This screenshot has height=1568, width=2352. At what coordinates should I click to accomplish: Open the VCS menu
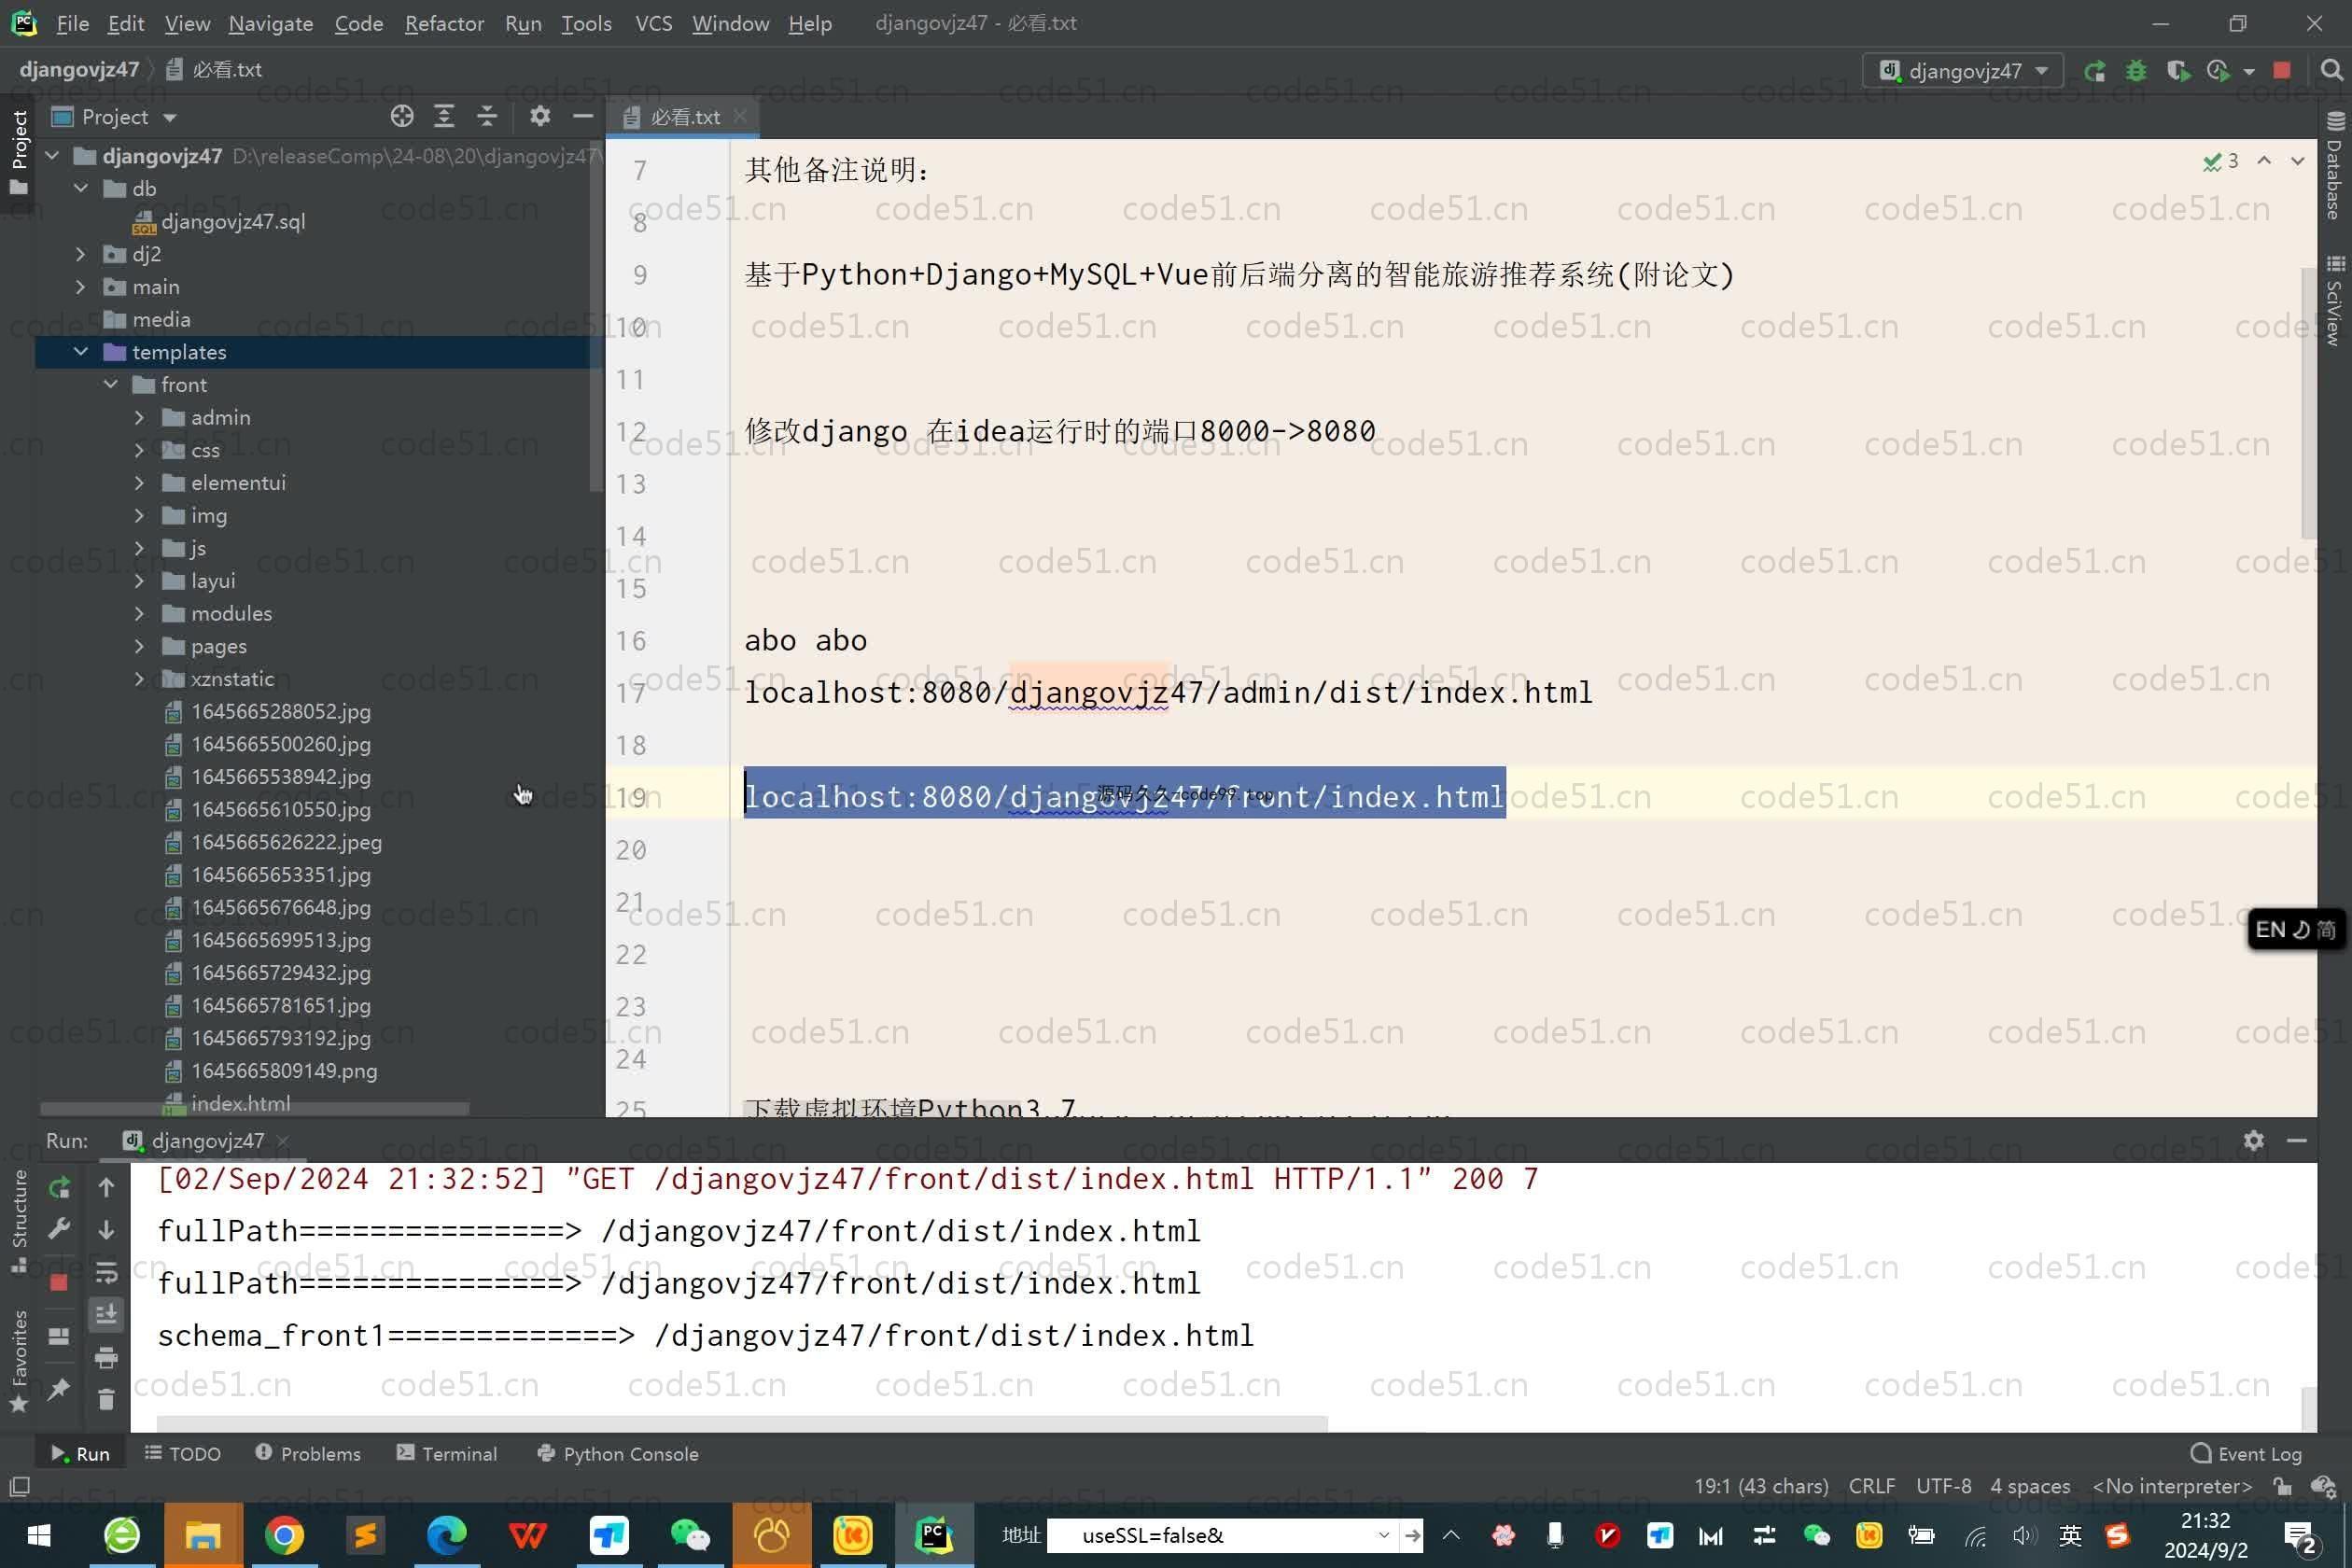(x=654, y=23)
